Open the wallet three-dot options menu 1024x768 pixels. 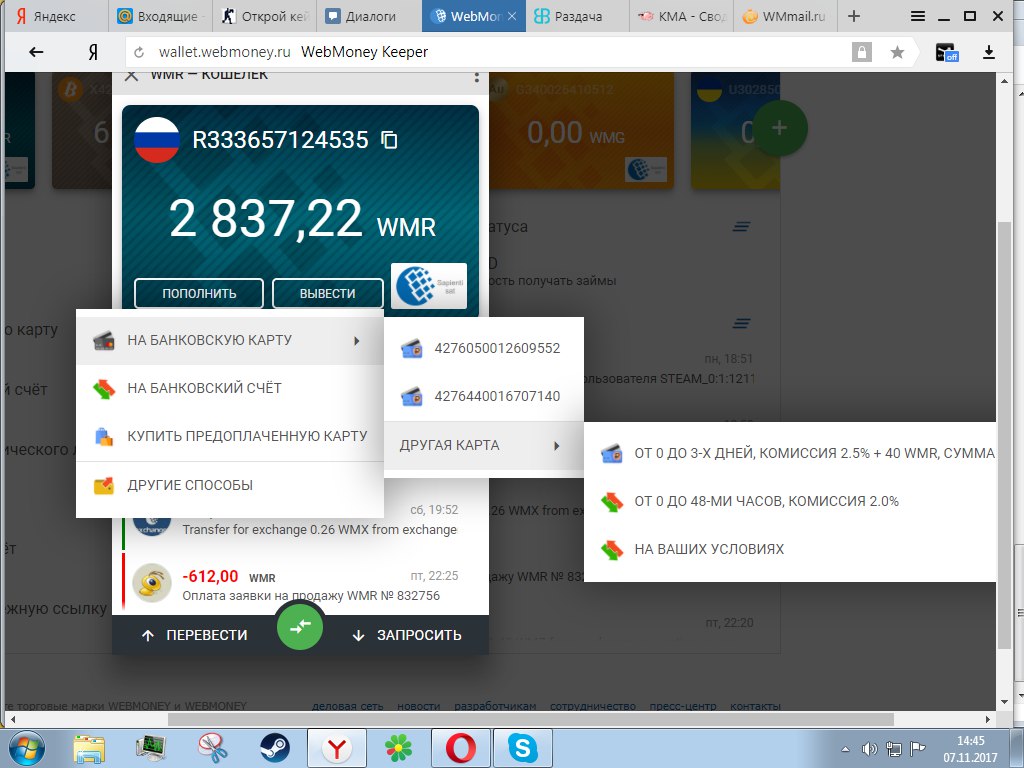pyautogui.click(x=477, y=77)
